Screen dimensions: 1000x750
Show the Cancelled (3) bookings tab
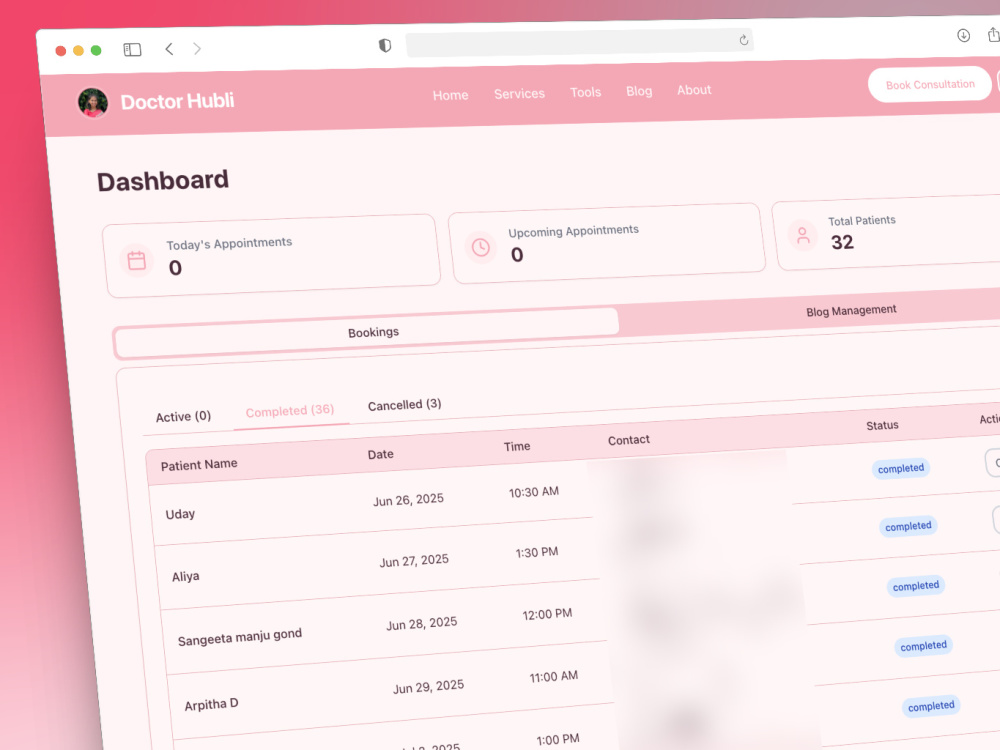404,405
